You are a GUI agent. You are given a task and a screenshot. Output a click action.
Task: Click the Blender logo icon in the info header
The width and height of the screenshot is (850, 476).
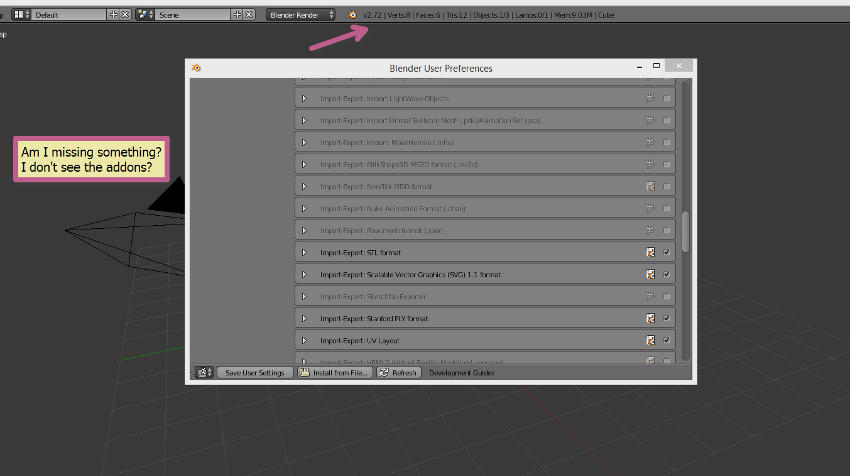click(352, 15)
